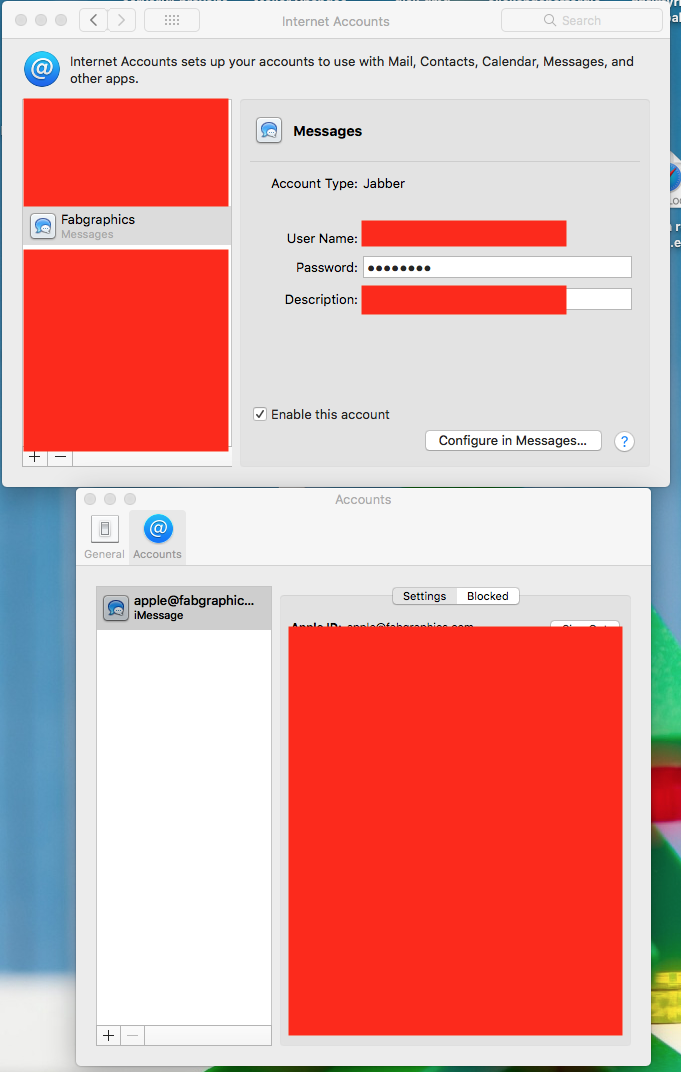Click the Internet Accounts @ icon
The image size is (681, 1072).
tap(42, 69)
